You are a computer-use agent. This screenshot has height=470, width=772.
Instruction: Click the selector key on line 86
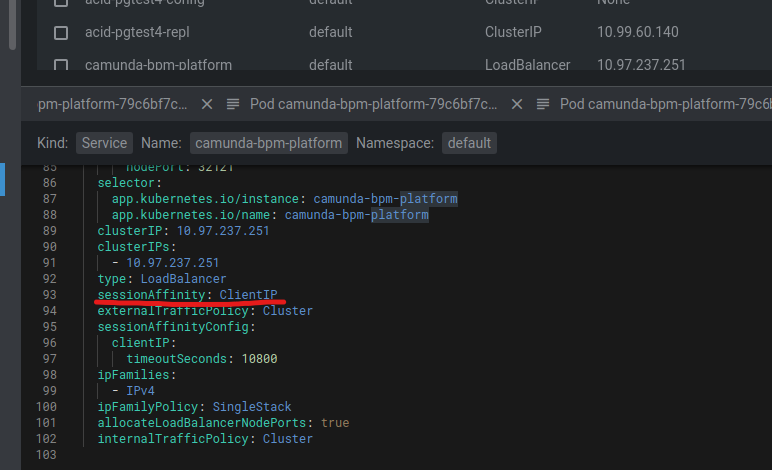click(x=126, y=183)
